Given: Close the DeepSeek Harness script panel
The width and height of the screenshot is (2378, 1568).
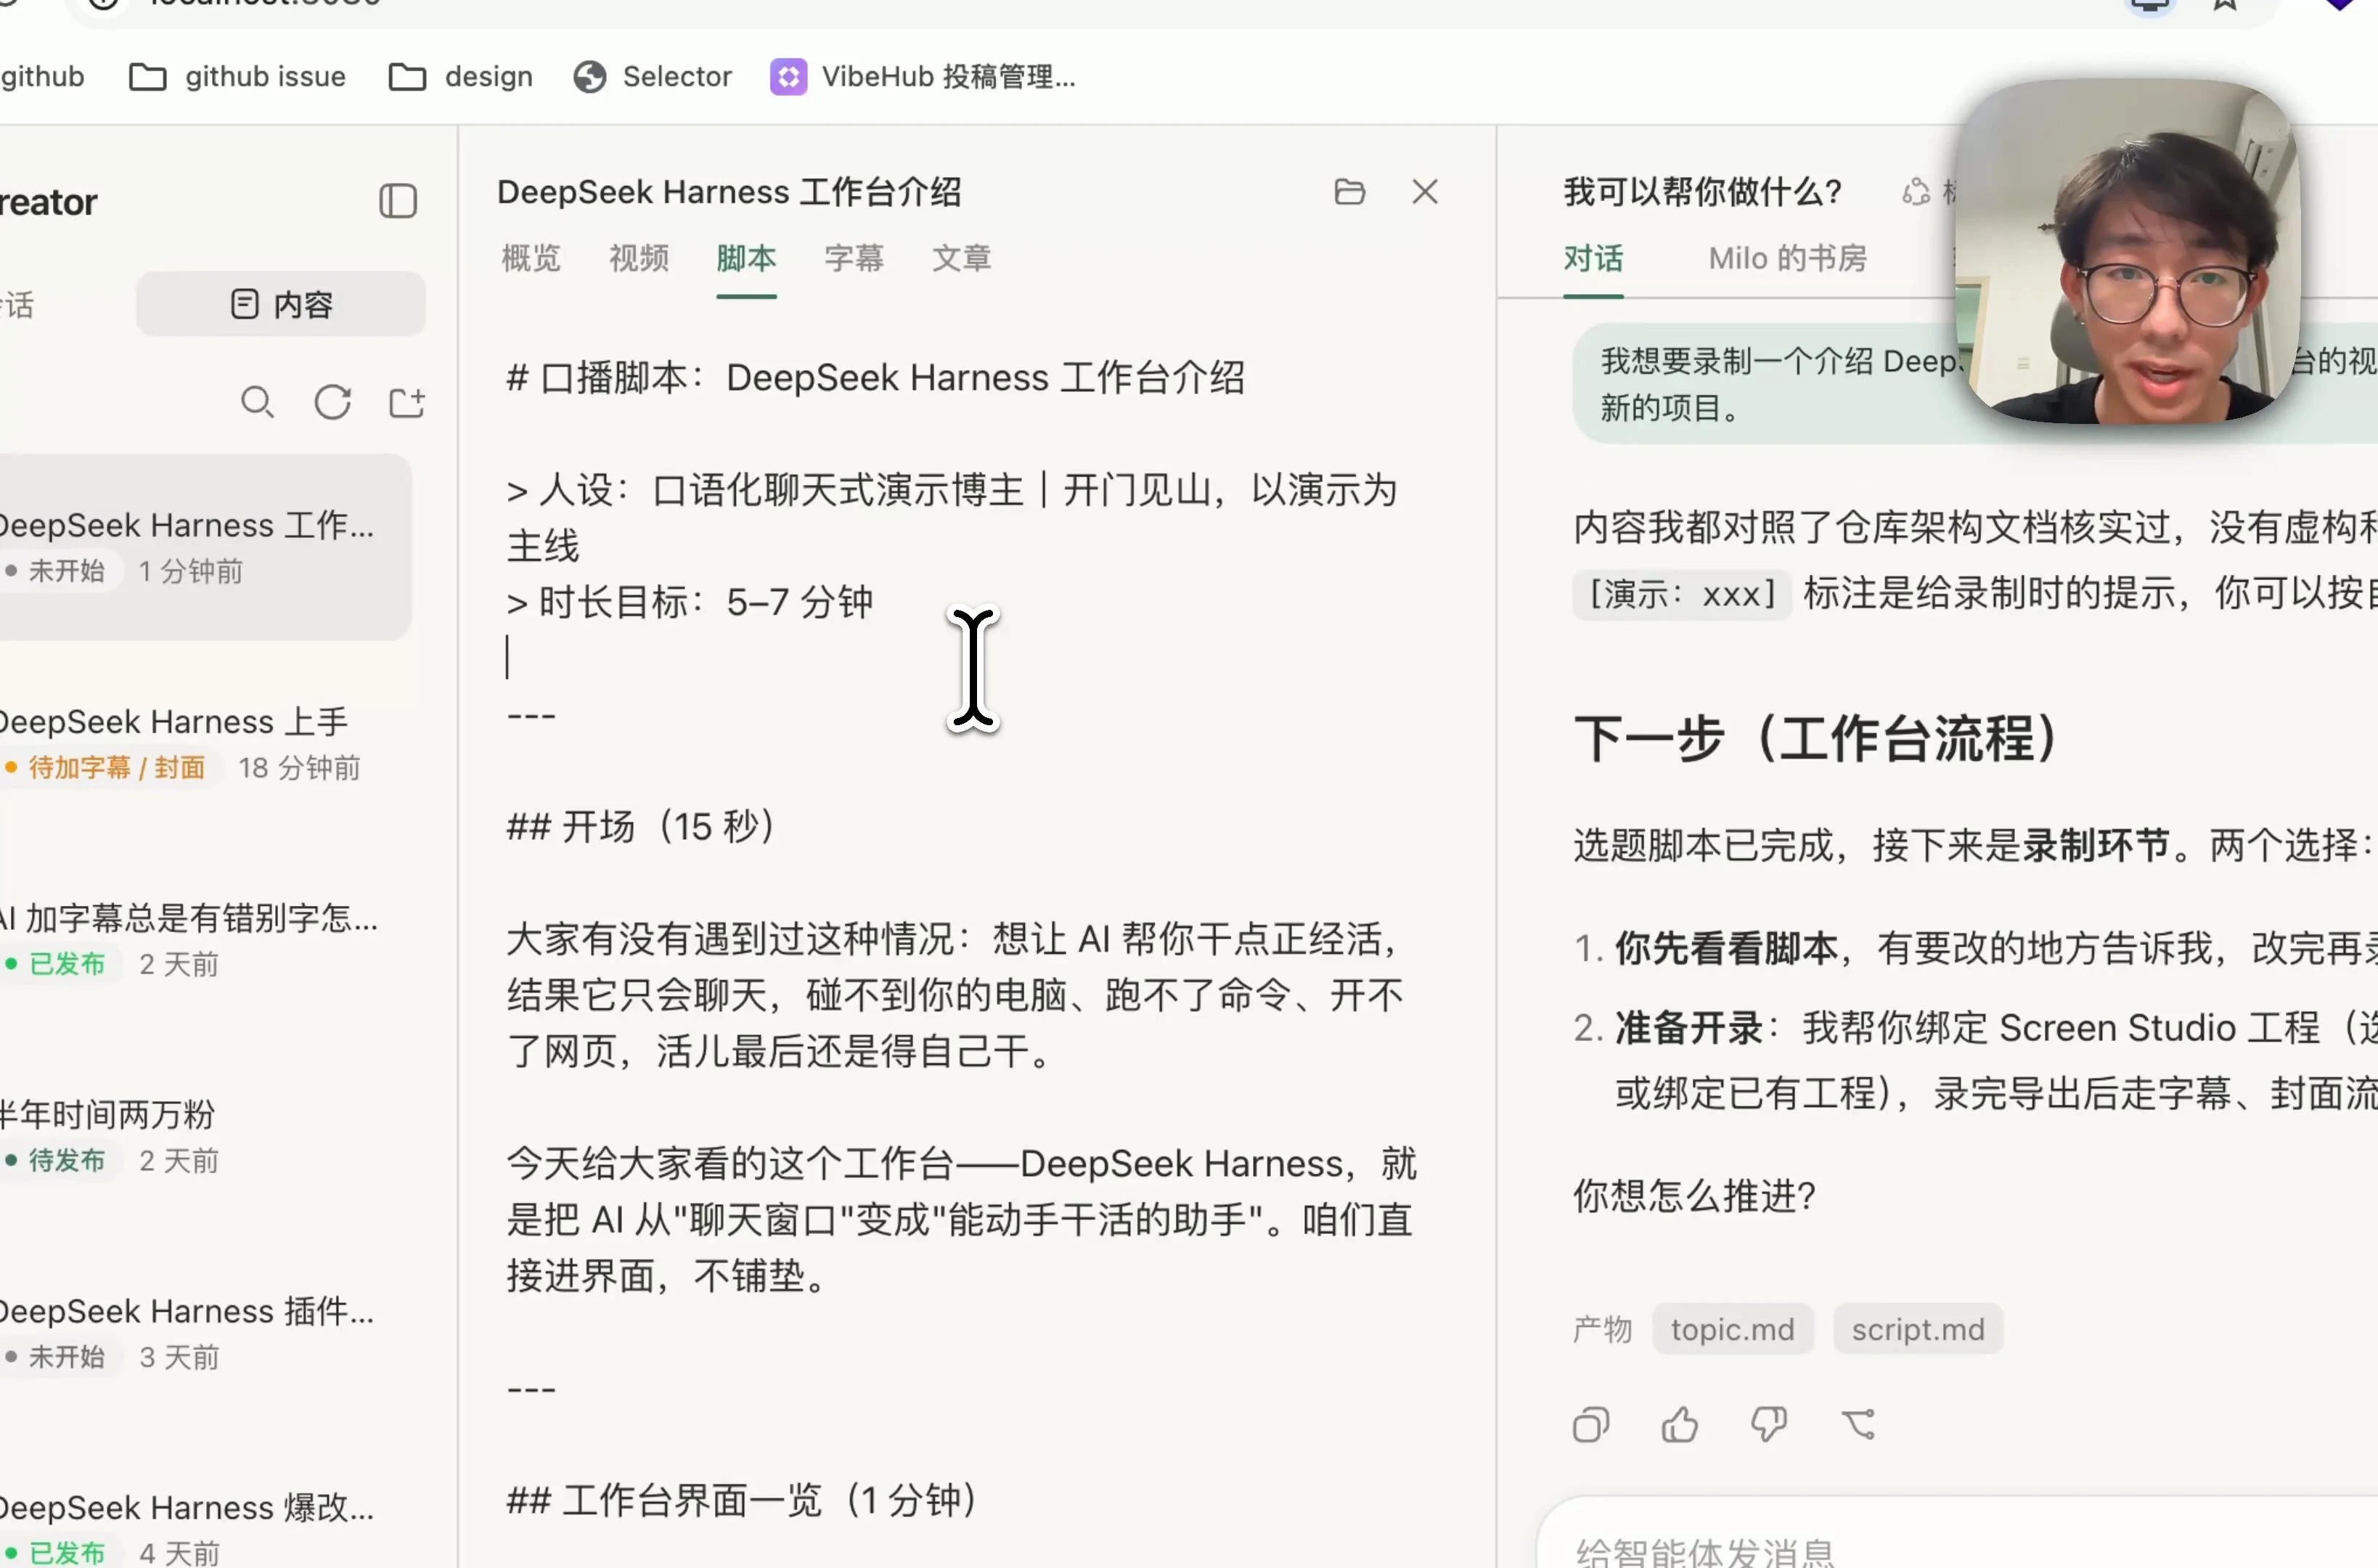Looking at the screenshot, I should 1425,191.
